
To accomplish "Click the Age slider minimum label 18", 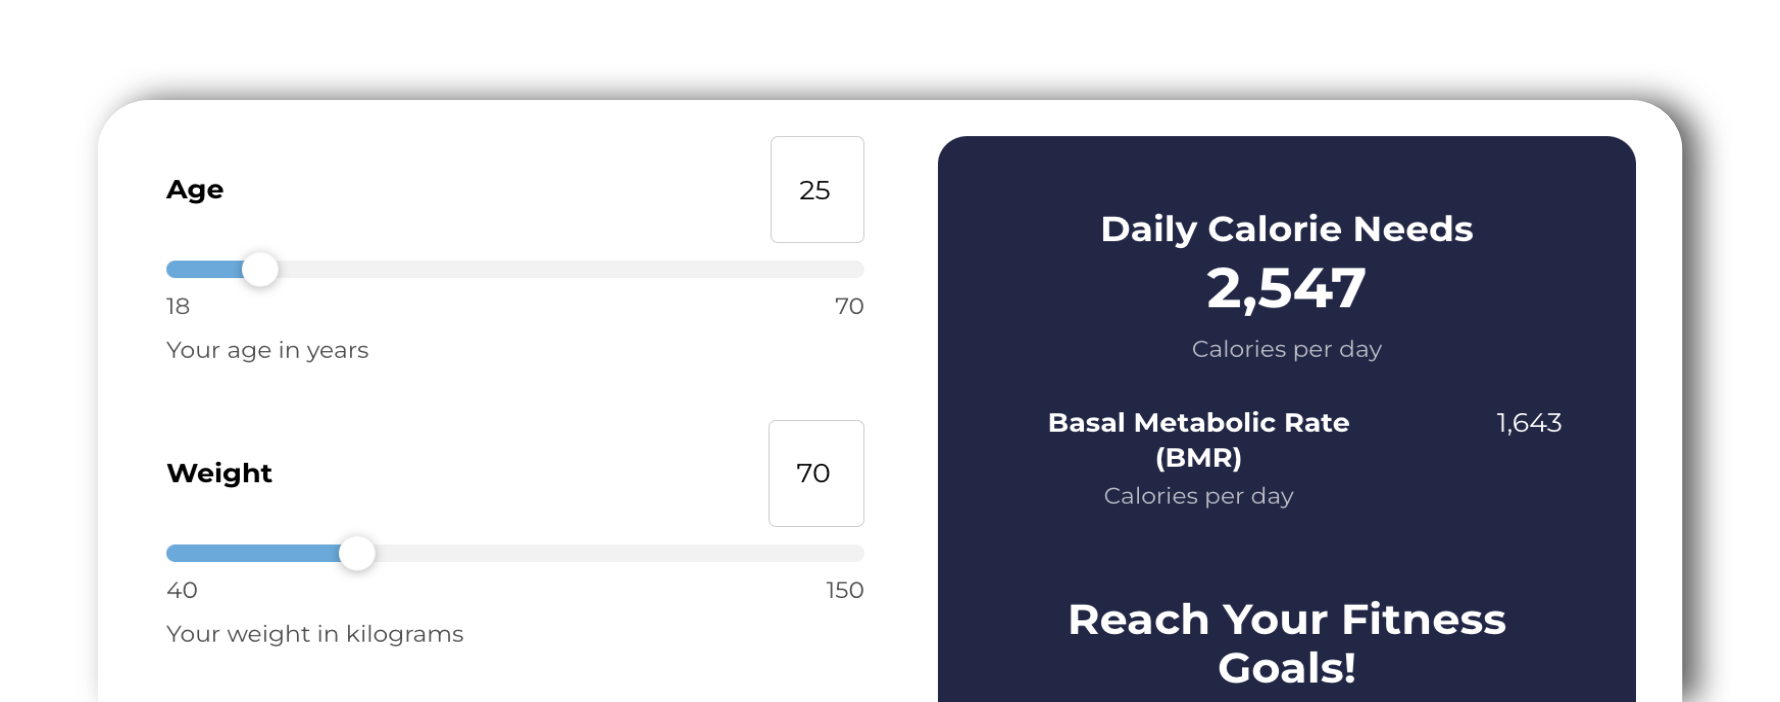I will [x=178, y=306].
